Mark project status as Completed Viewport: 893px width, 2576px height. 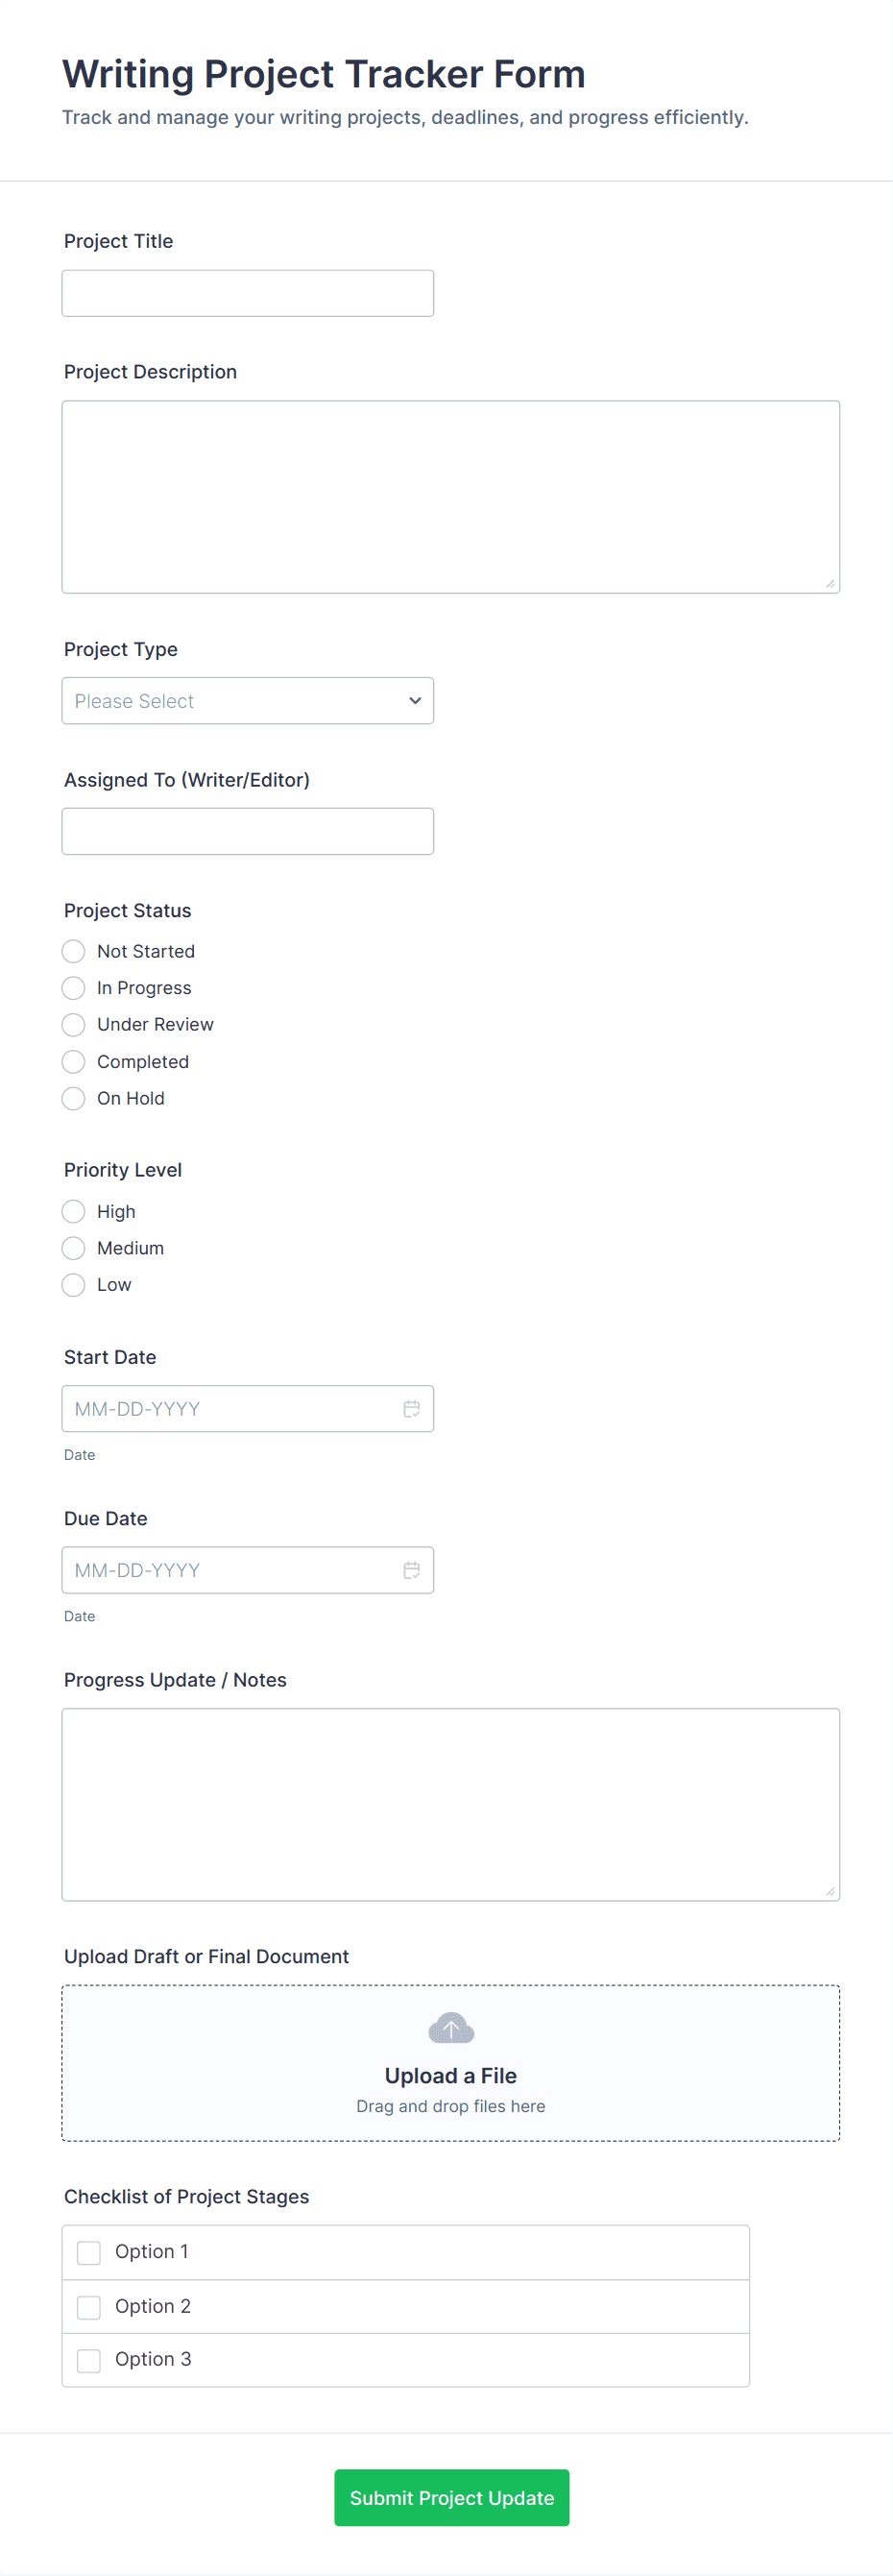[74, 1062]
